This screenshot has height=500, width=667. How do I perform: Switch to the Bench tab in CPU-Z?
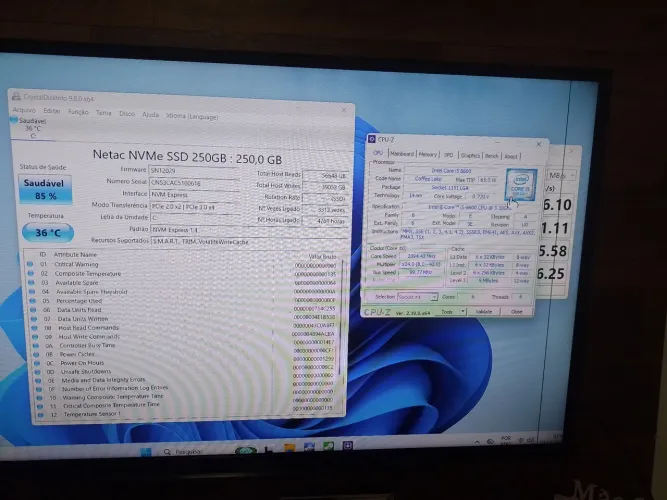pyautogui.click(x=492, y=156)
